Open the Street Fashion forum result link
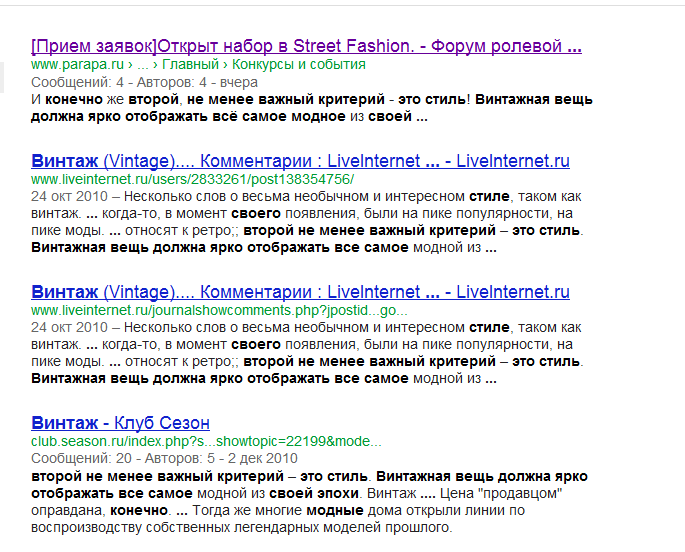The image size is (685, 552). coord(306,46)
